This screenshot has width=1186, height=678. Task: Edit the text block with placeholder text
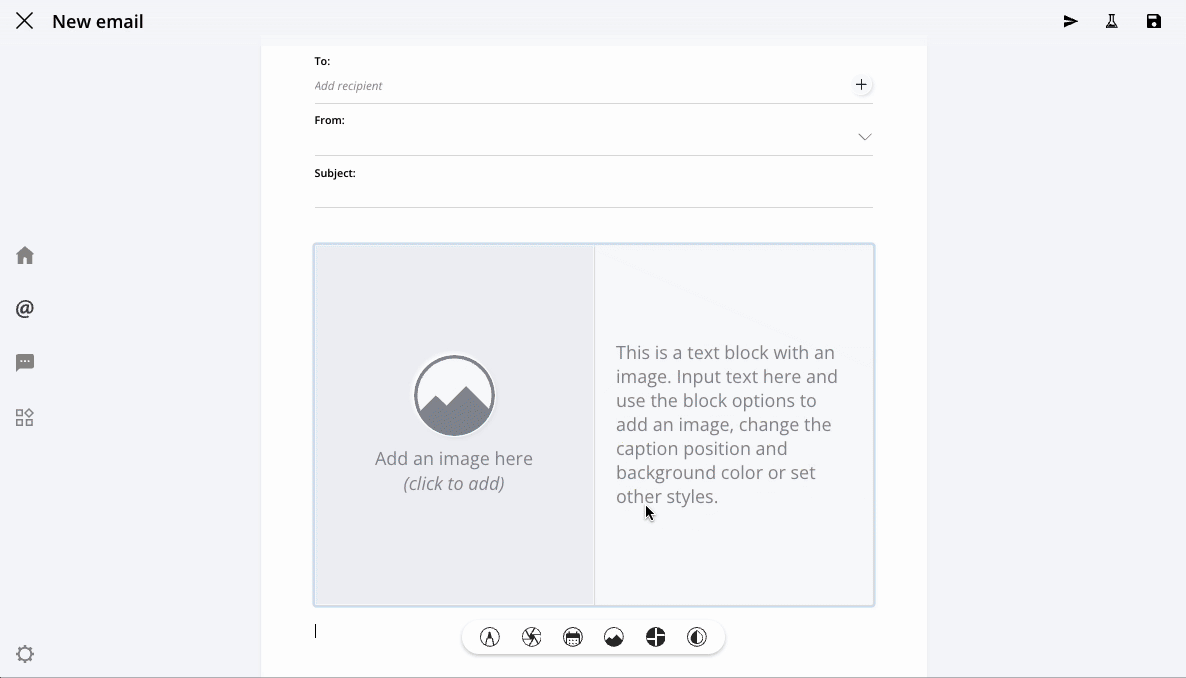[x=727, y=425]
